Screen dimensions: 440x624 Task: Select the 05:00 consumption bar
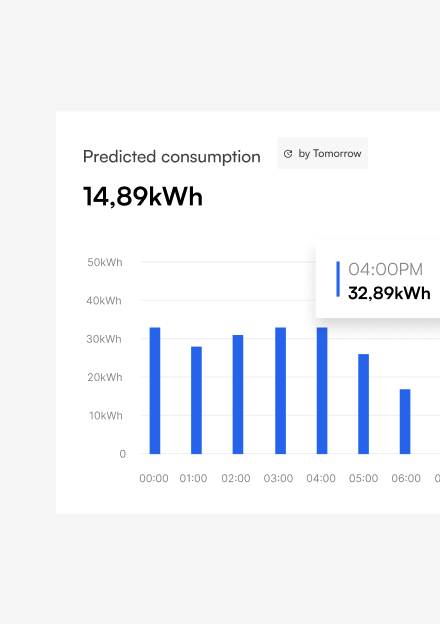[364, 404]
